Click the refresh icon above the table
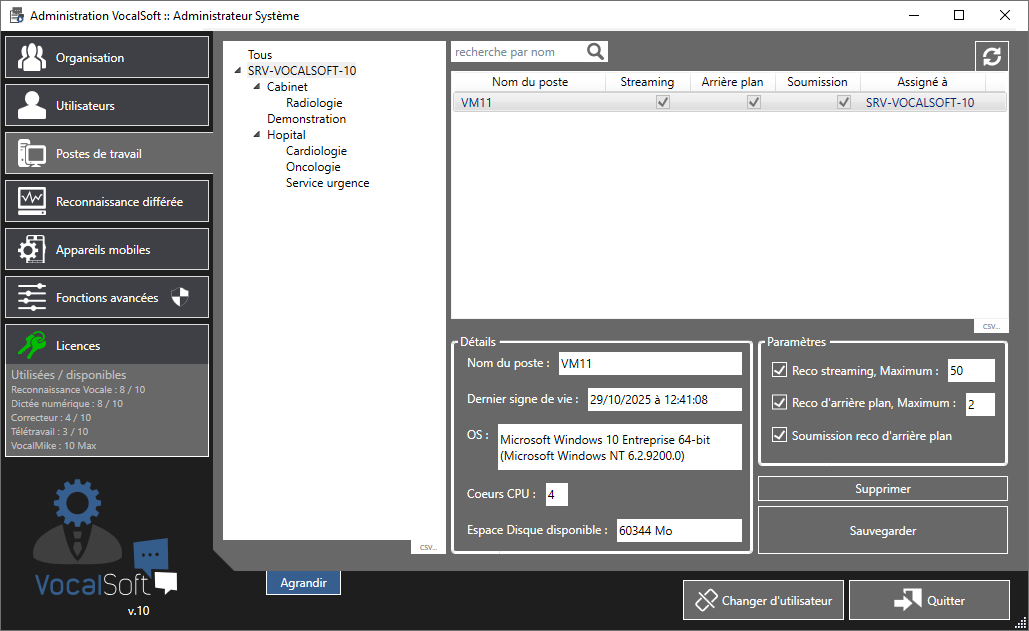The height and width of the screenshot is (631, 1029). (x=991, y=57)
